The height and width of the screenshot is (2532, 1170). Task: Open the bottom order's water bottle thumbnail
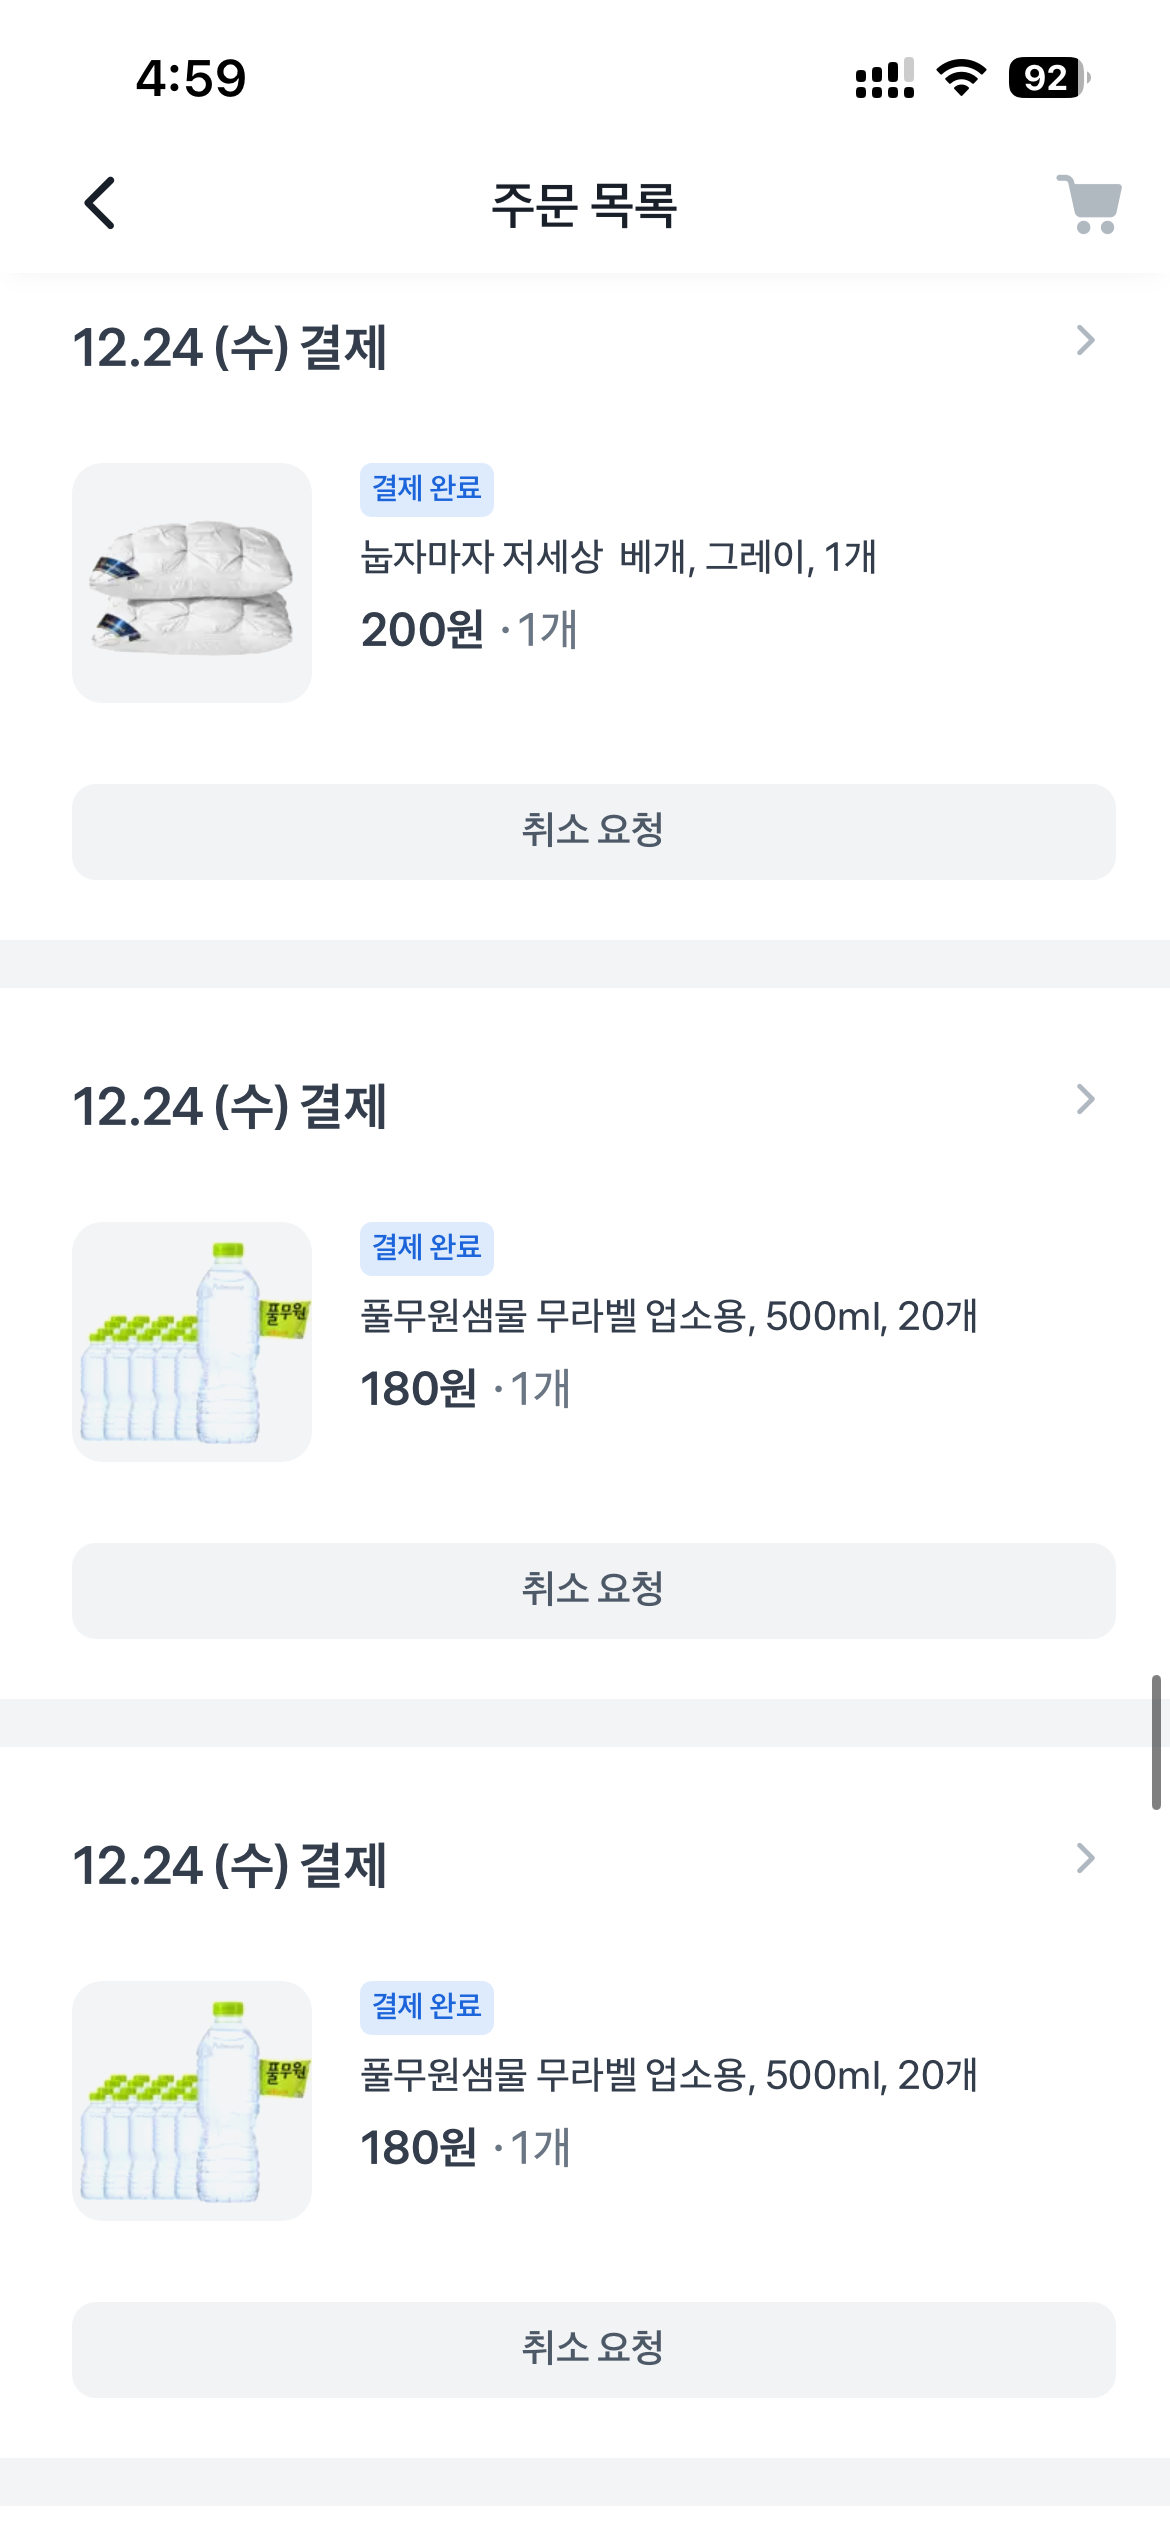coord(192,2101)
